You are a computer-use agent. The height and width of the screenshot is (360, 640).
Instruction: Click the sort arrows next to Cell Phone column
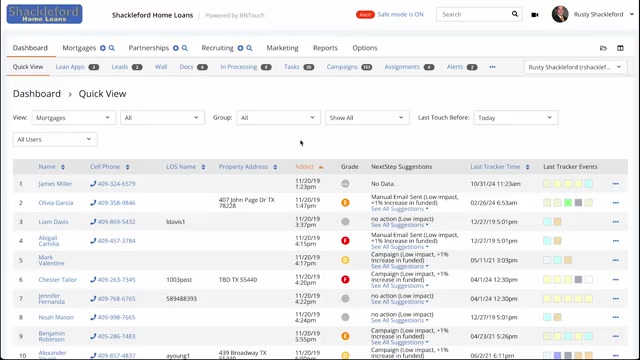127,167
